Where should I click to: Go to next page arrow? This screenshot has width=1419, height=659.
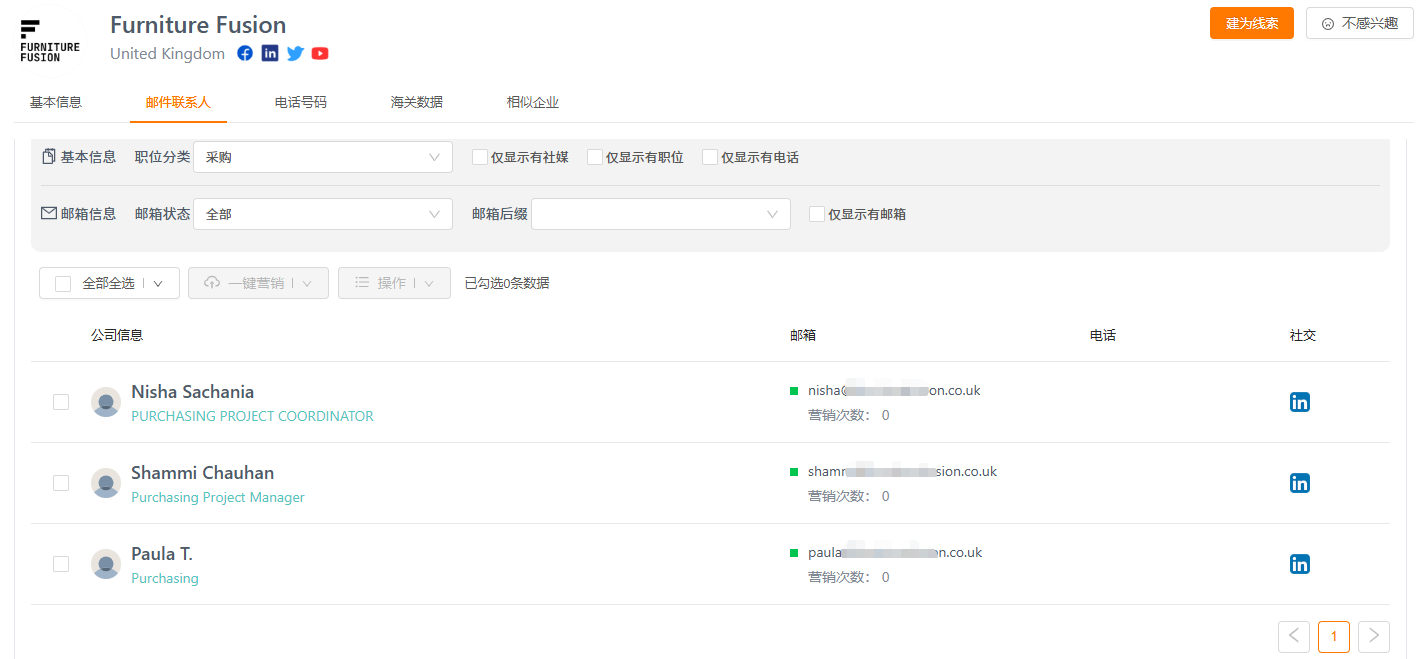point(1374,636)
